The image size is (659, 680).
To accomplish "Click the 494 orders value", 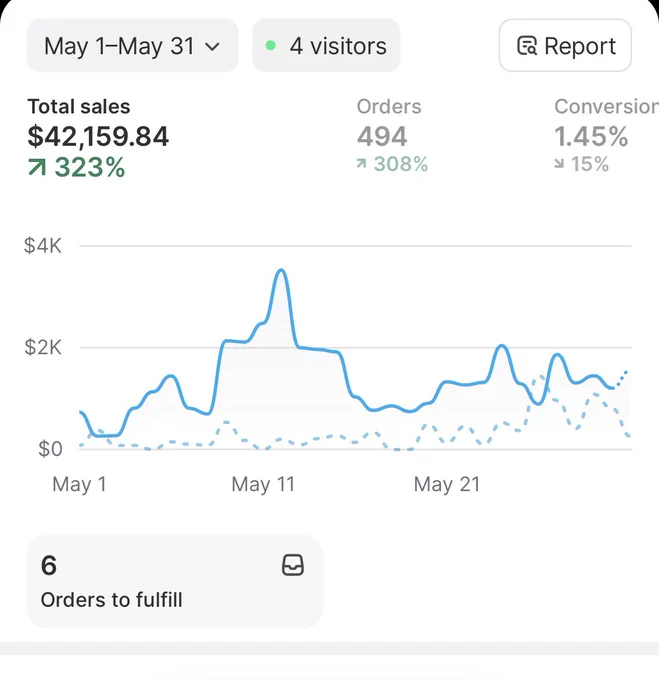I will [382, 137].
